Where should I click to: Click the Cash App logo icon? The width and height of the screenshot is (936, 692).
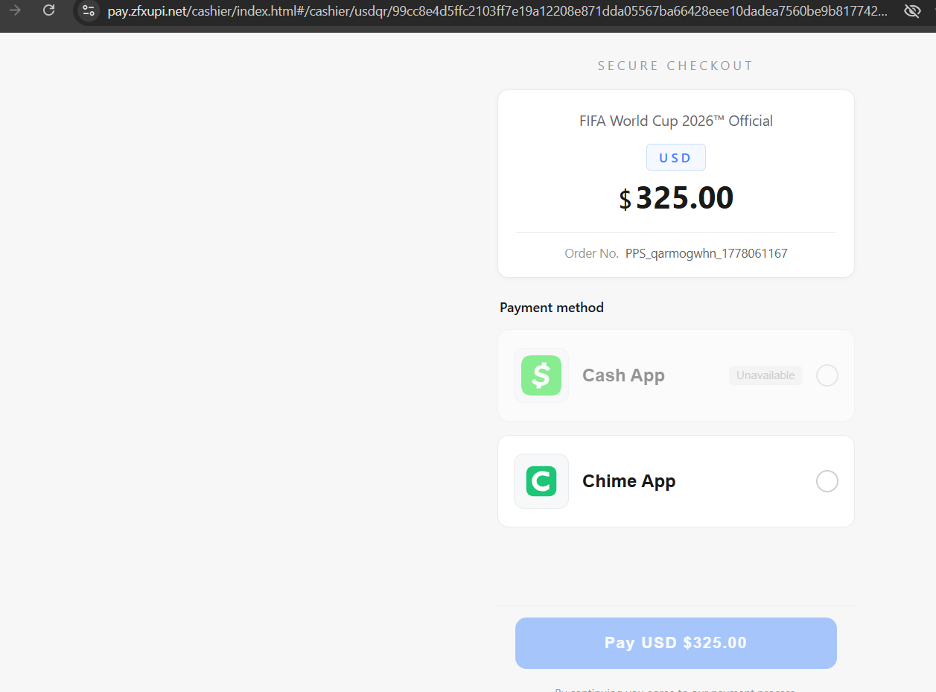coord(541,376)
